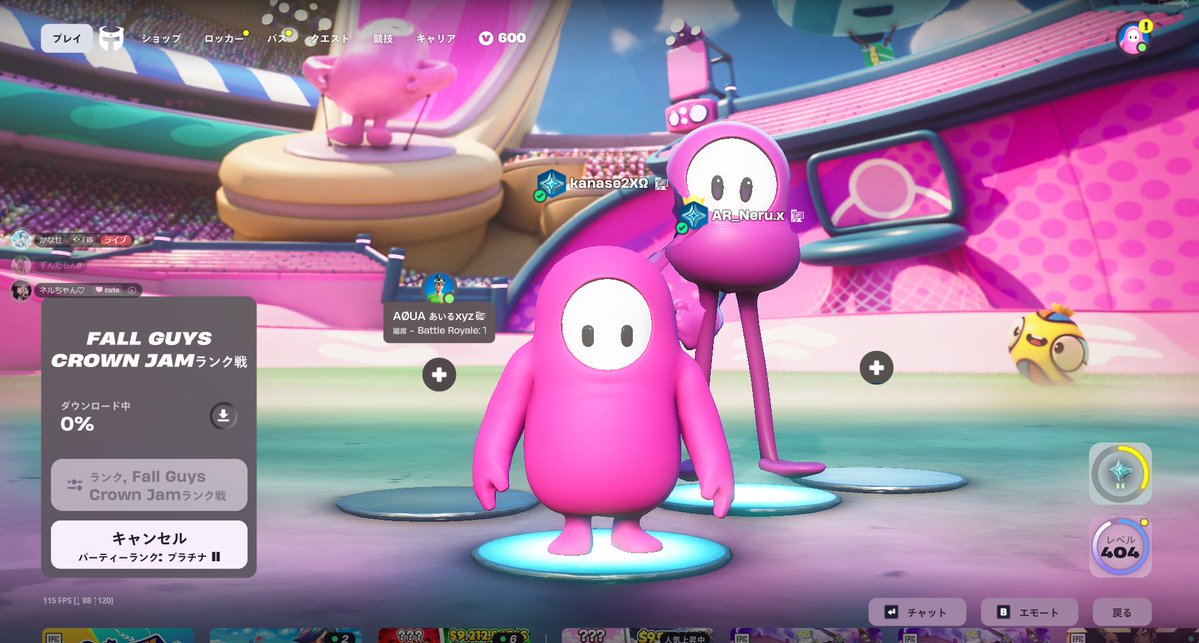Screen dimensions: 1199x643
Task: Click the filter icon in the ランク mode selector
Action: click(74, 485)
